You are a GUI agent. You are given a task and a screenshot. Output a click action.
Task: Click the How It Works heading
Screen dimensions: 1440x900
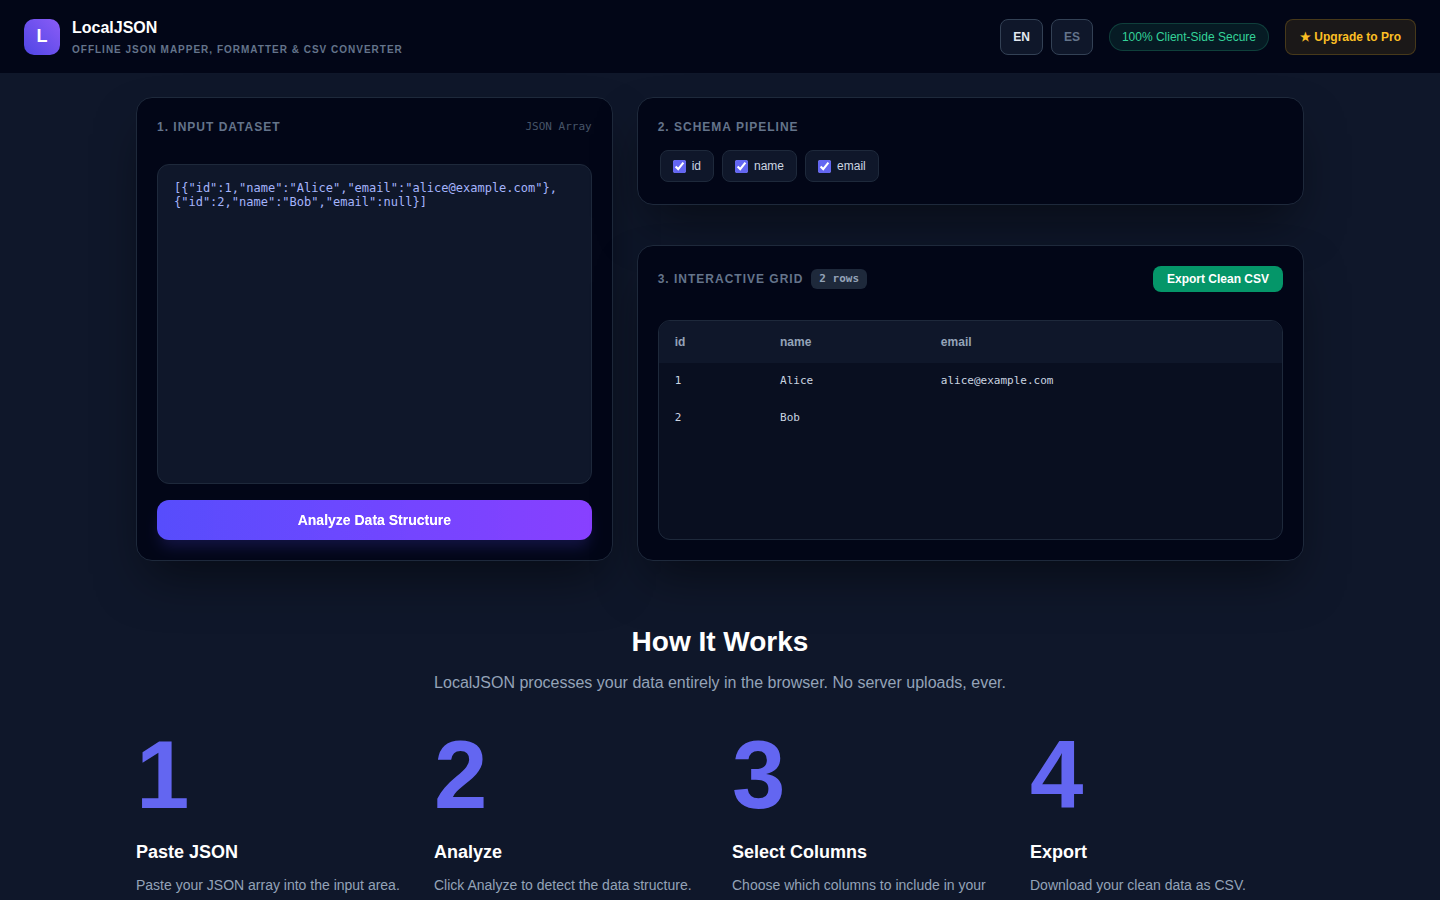[720, 642]
